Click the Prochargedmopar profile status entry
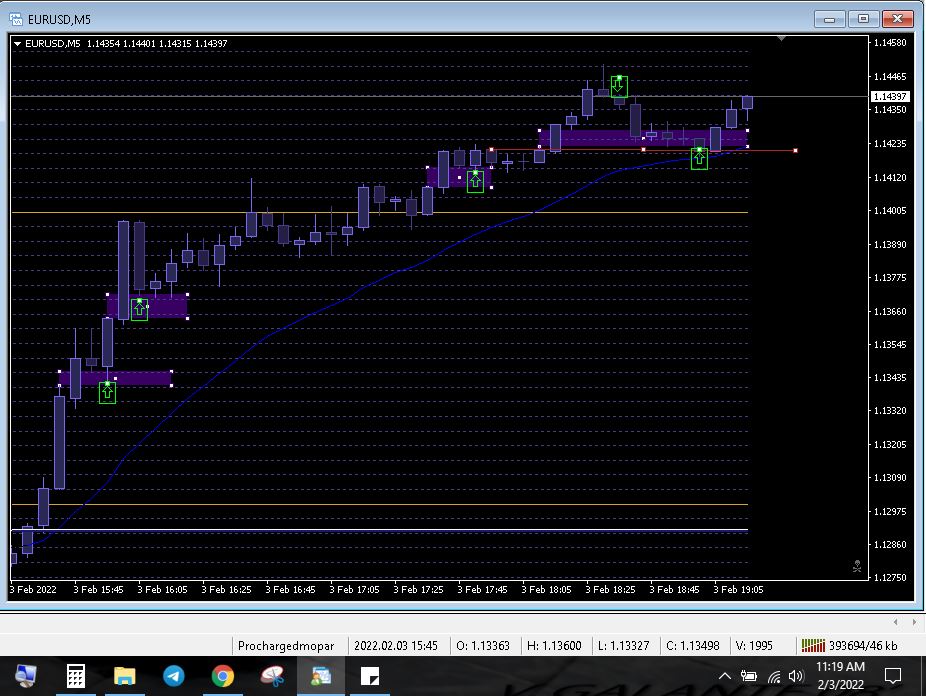Screen dimensions: 926x696 tap(286, 646)
